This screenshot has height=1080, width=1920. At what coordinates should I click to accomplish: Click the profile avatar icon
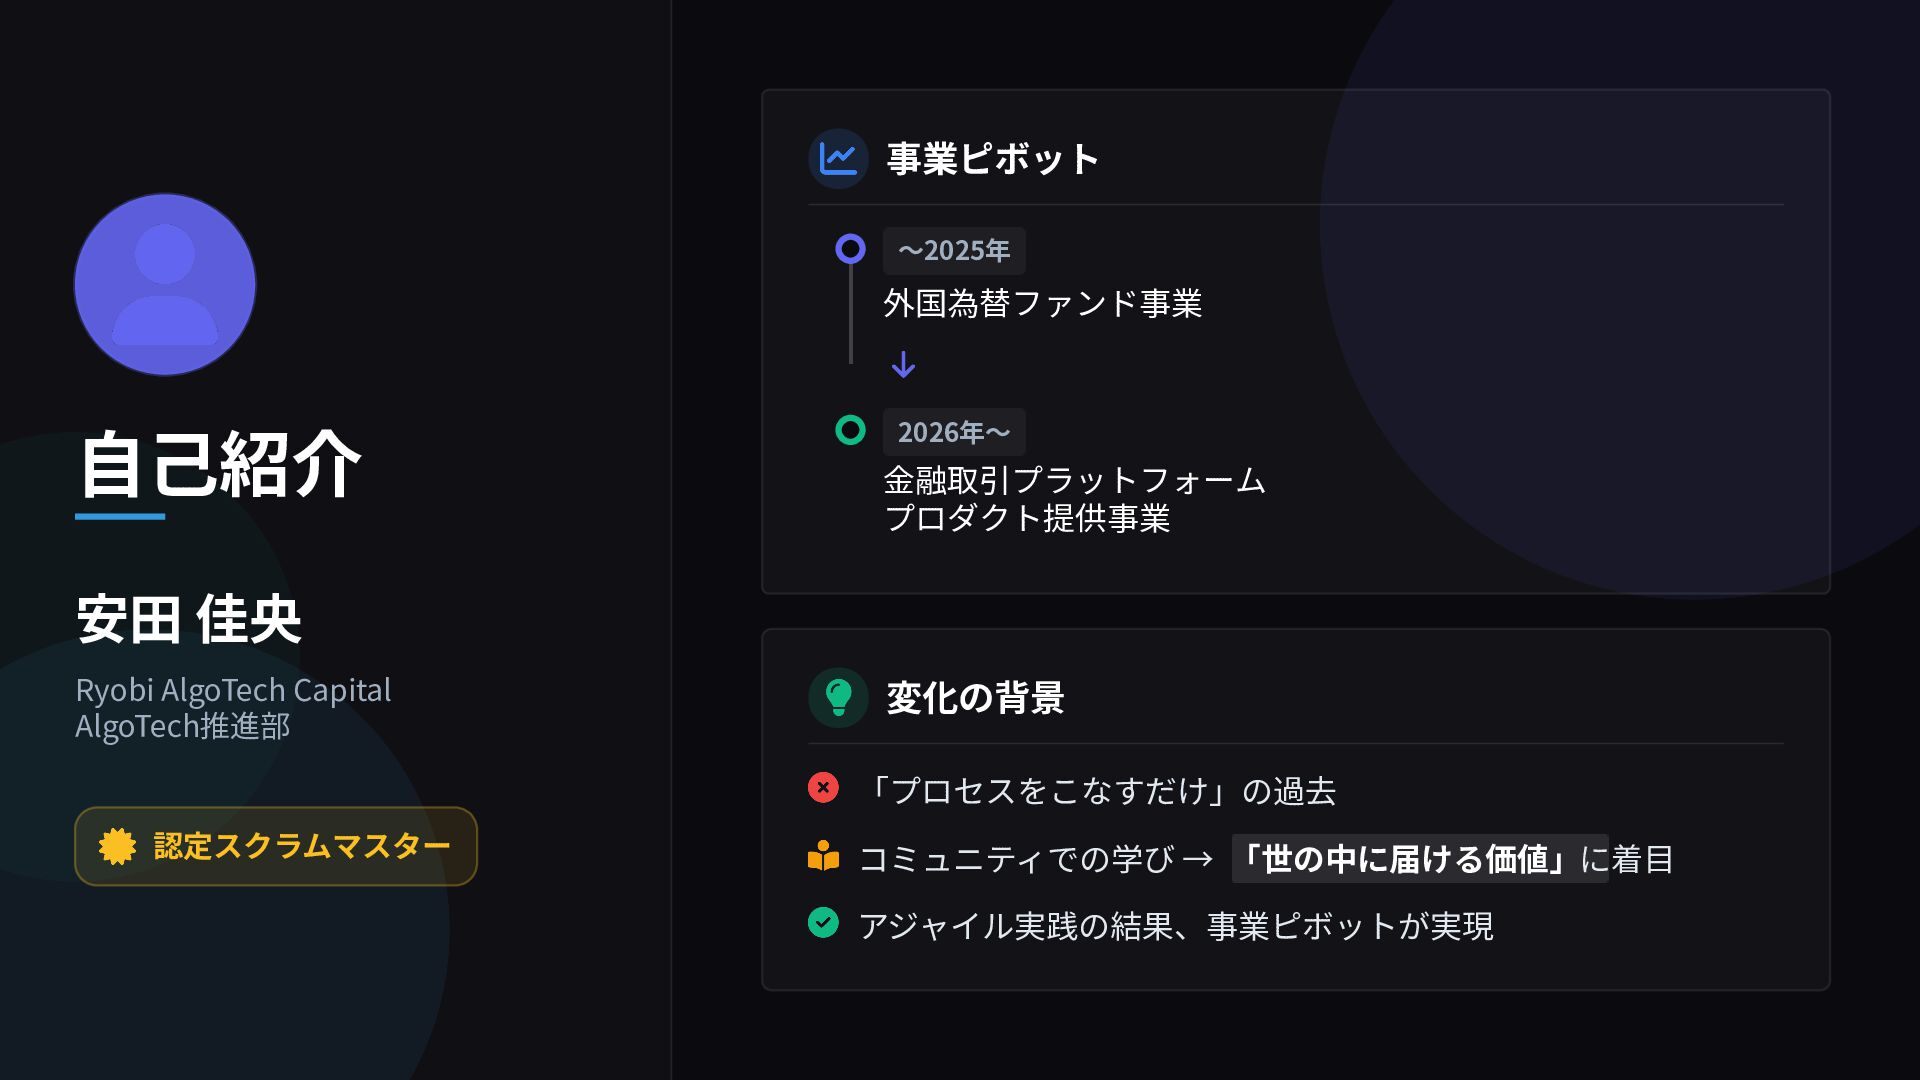pyautogui.click(x=165, y=285)
